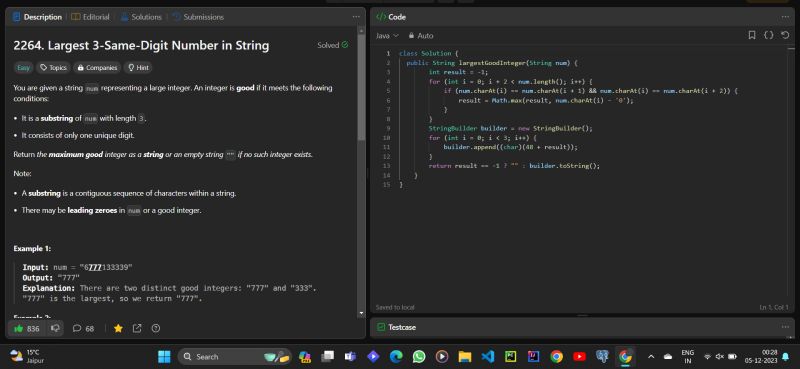
Task: Click the Solved status indicator
Action: [333, 45]
